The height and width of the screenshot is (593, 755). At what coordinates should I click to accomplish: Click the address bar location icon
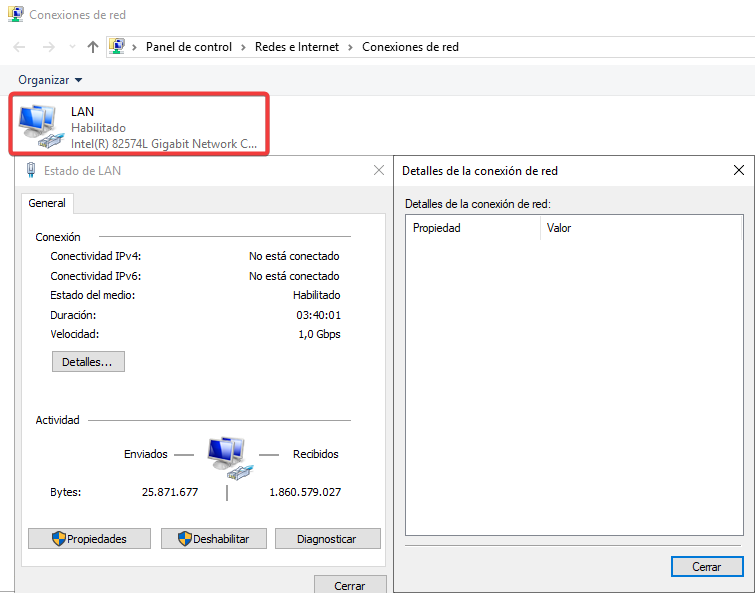118,47
